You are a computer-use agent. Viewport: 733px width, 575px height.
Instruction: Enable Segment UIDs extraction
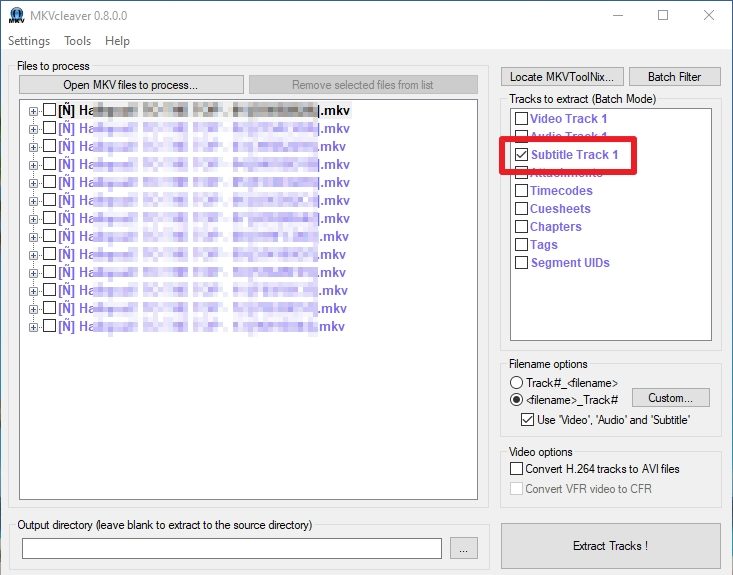click(521, 262)
